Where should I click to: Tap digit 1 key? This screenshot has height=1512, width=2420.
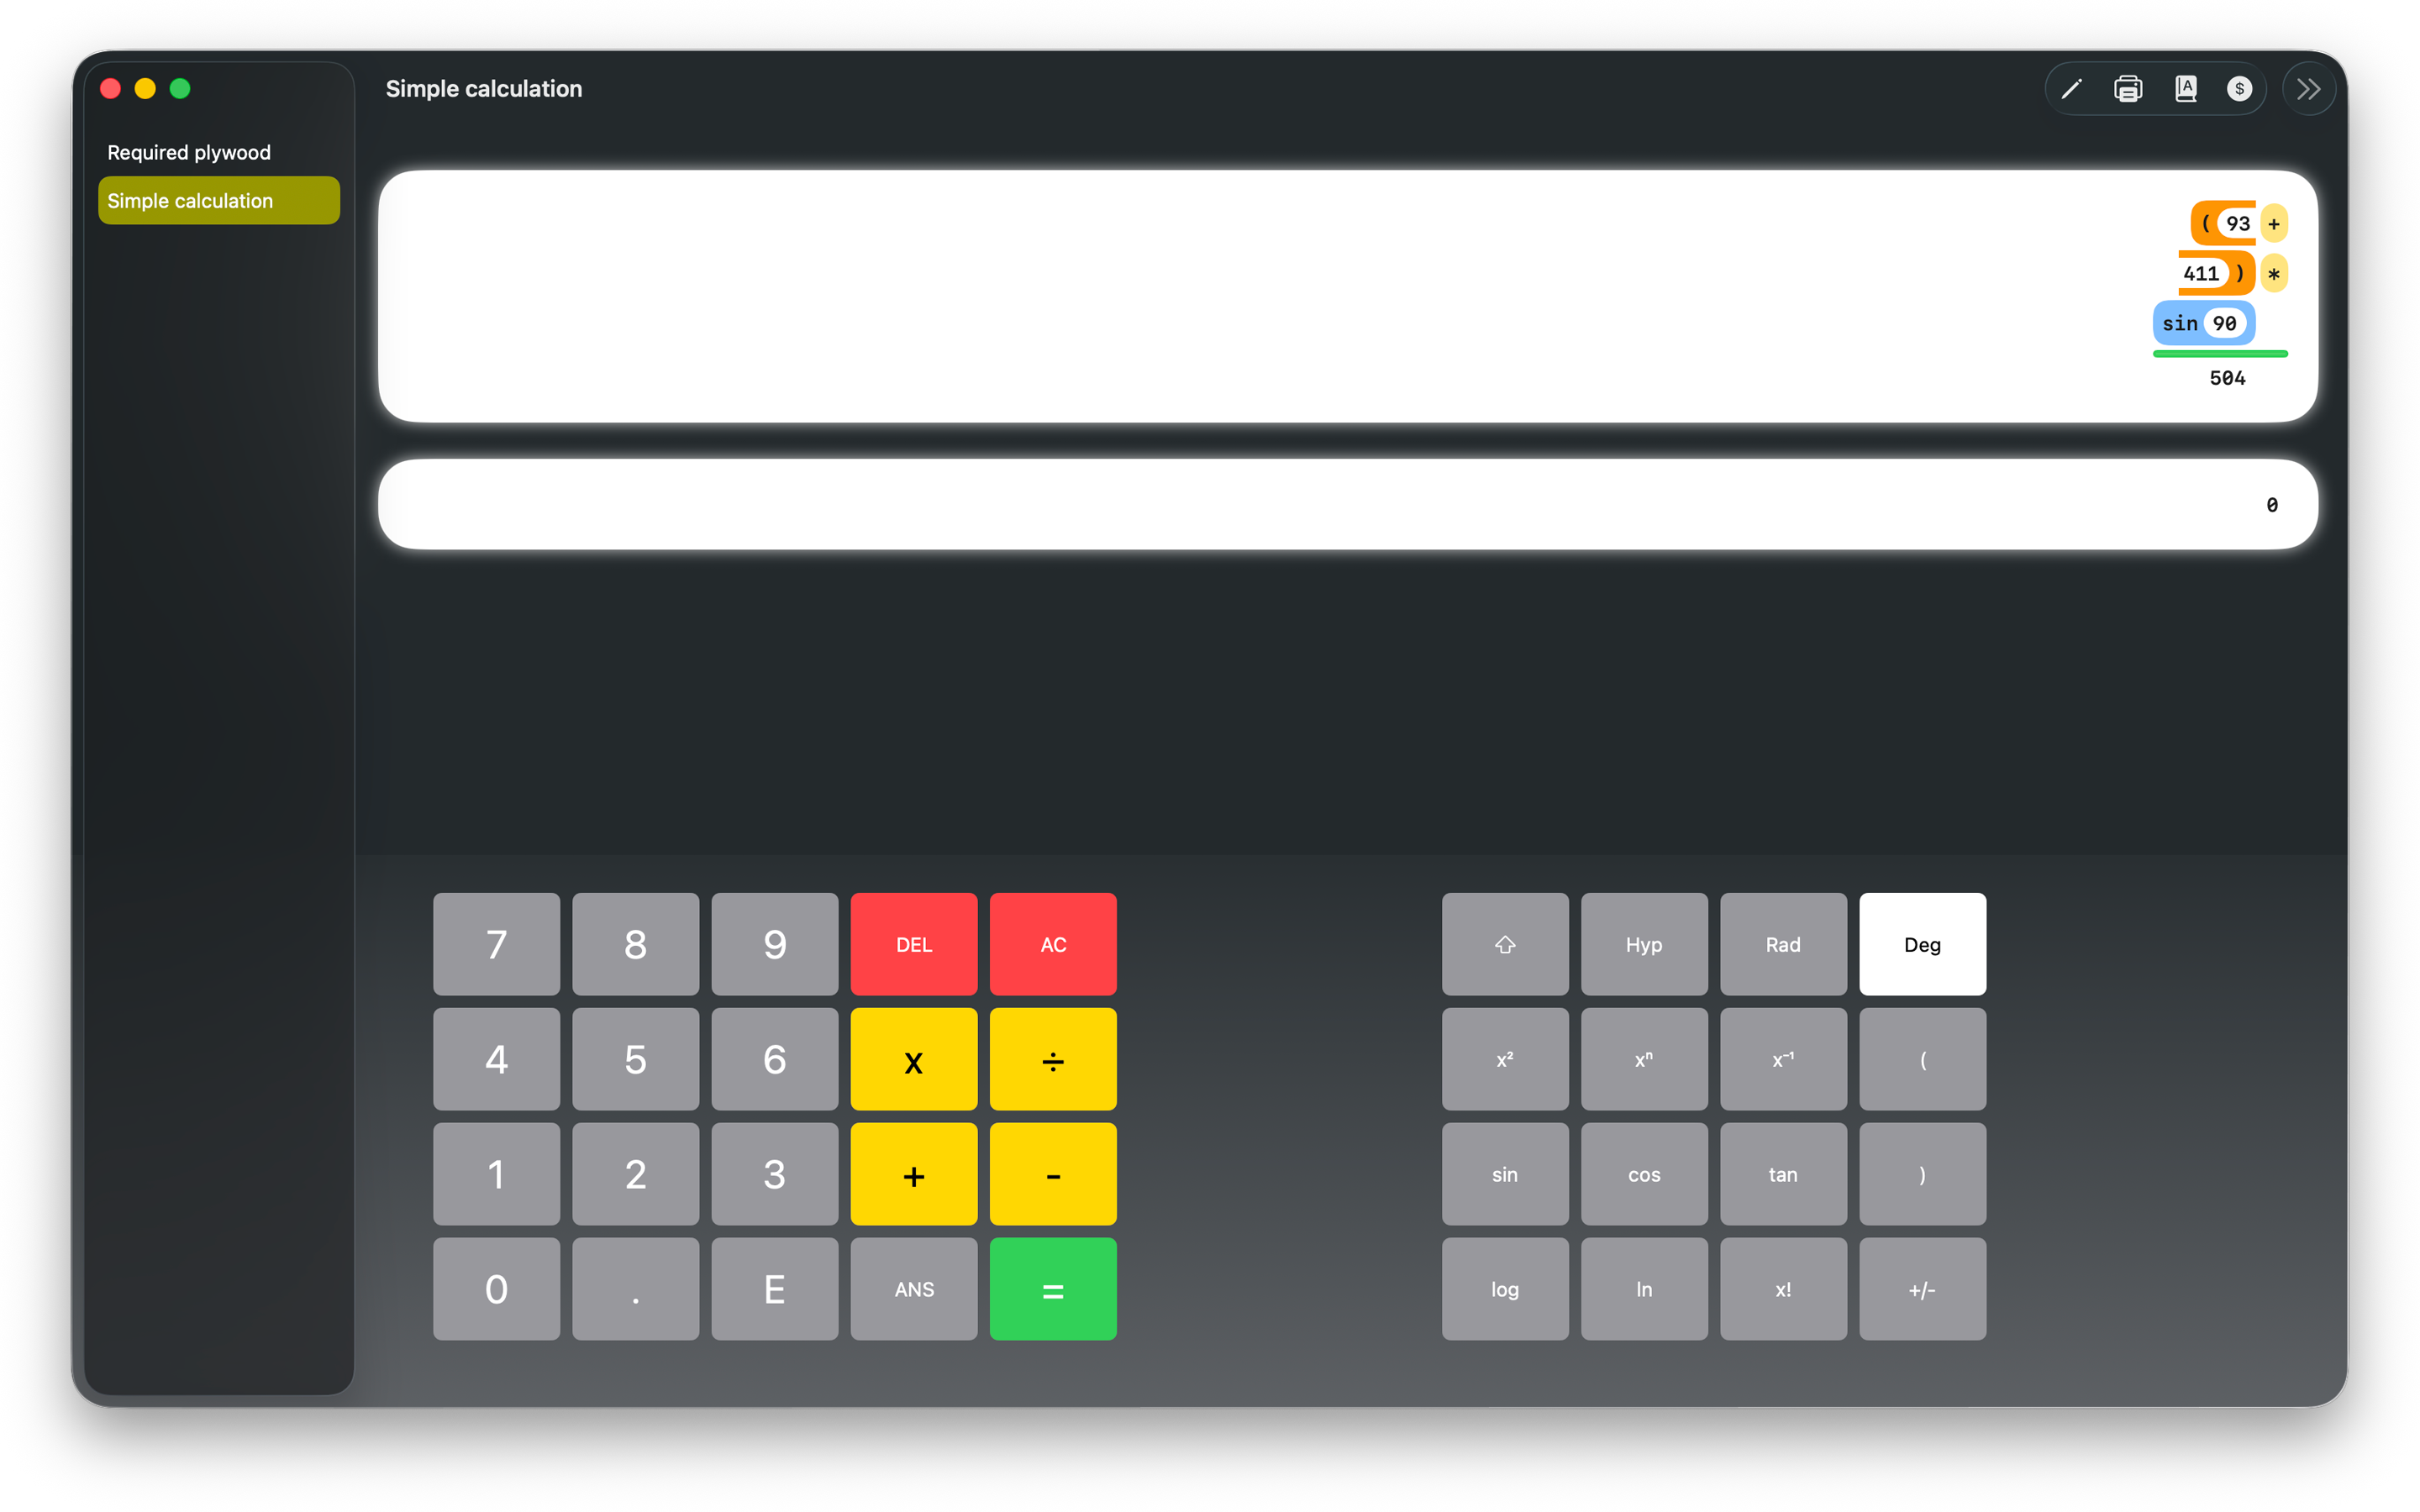(x=496, y=1174)
